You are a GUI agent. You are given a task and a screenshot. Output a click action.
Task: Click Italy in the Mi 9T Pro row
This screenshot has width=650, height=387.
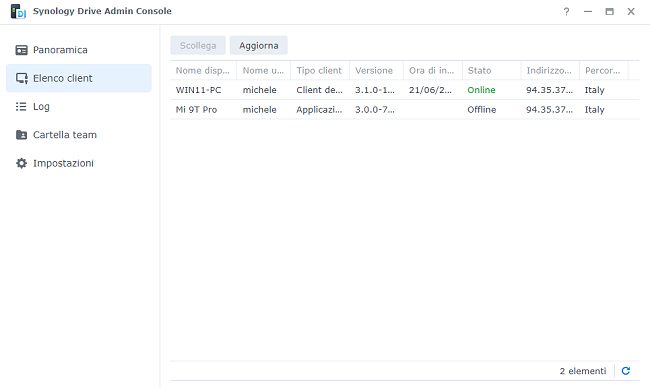click(x=594, y=110)
